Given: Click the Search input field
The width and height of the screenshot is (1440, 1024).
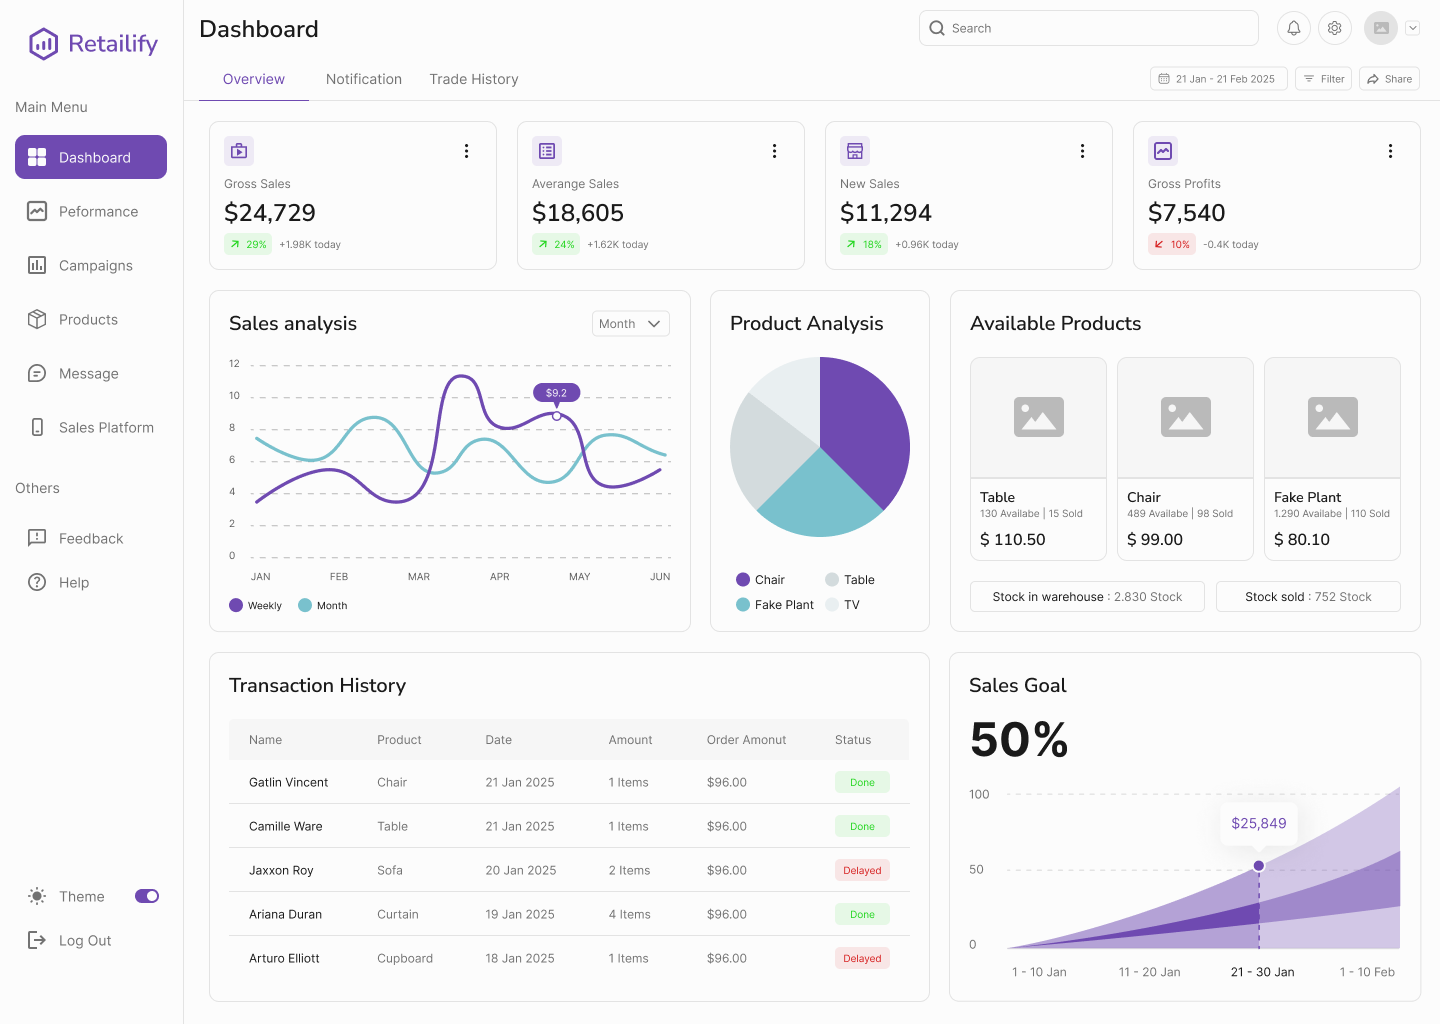Looking at the screenshot, I should [1088, 28].
